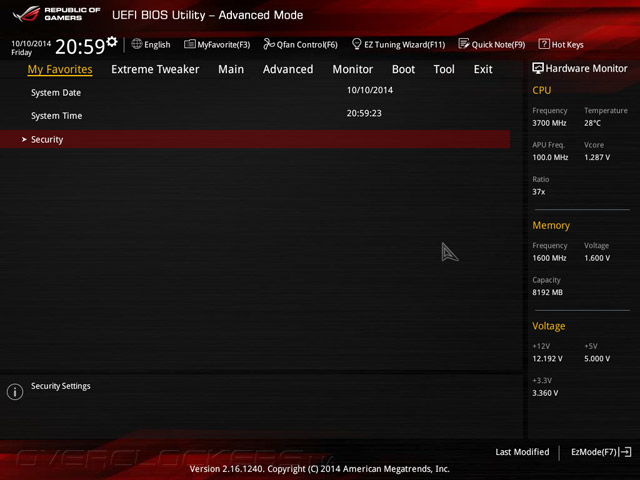This screenshot has height=480, width=640.
Task: Select the System Time row label
Action: (x=56, y=116)
